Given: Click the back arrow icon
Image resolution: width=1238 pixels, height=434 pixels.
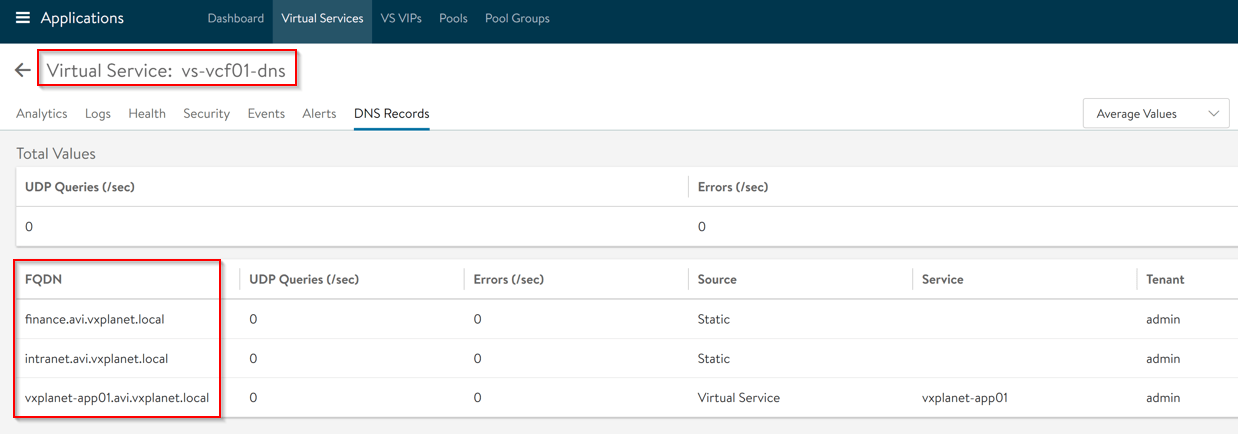Looking at the screenshot, I should click(x=22, y=71).
